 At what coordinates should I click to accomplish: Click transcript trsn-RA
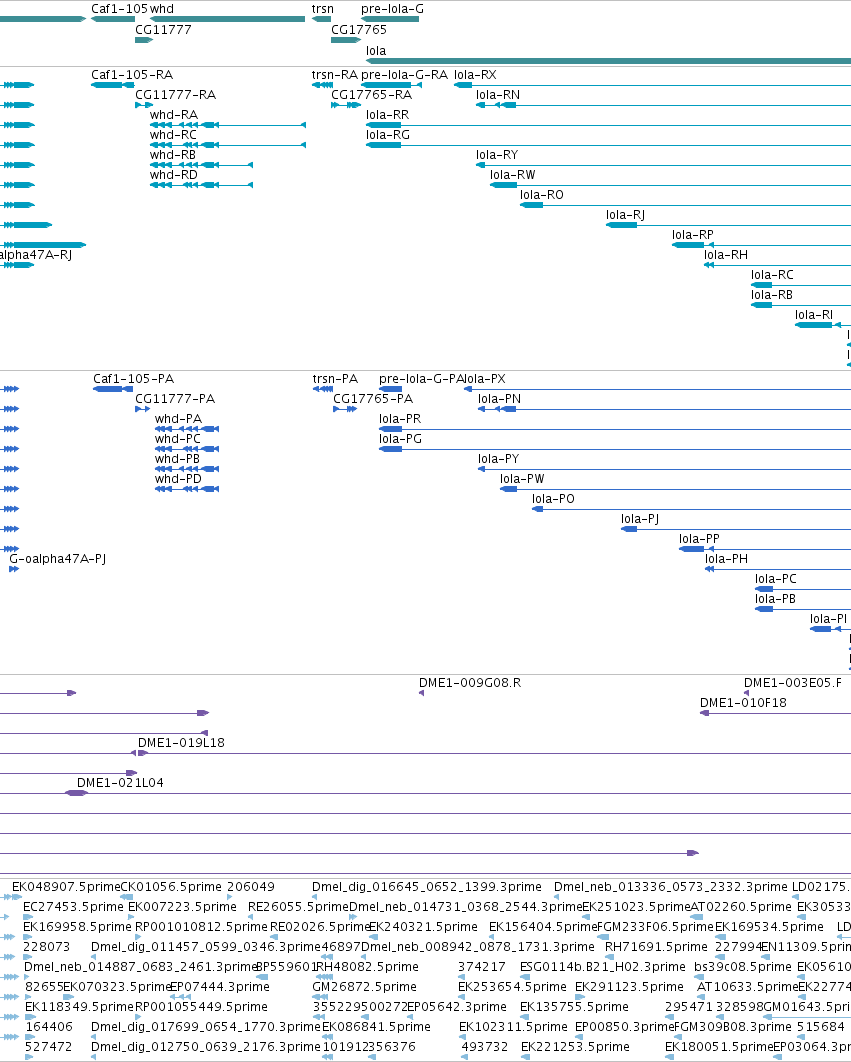(x=335, y=75)
